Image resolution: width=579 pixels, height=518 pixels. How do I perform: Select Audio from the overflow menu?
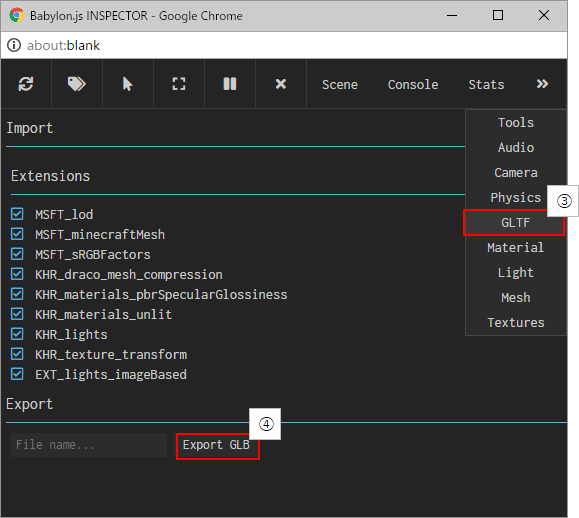[x=516, y=148]
